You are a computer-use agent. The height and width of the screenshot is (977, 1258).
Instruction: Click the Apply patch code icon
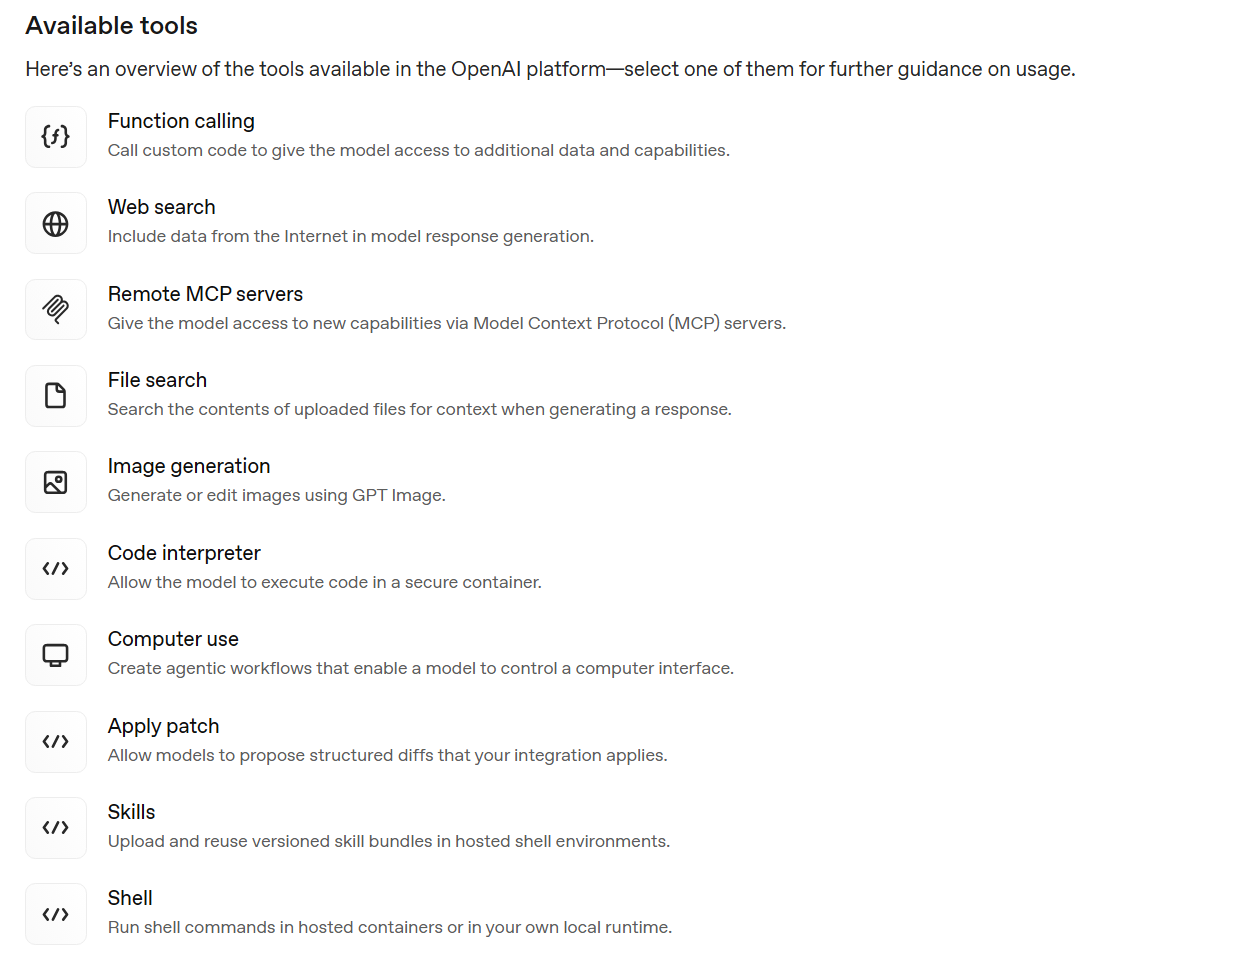56,742
